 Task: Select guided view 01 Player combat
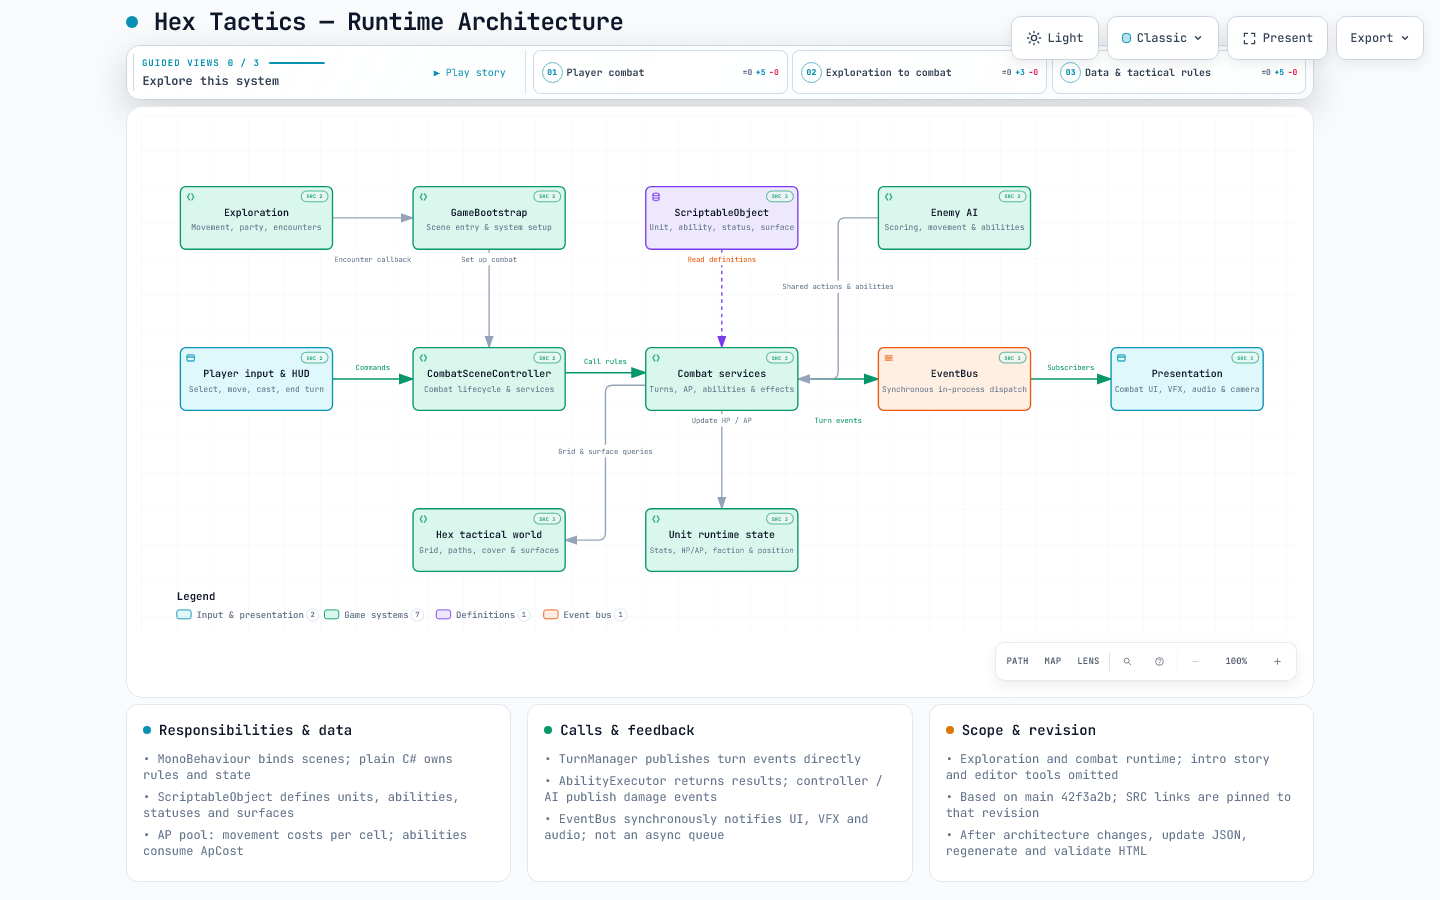pyautogui.click(x=661, y=72)
